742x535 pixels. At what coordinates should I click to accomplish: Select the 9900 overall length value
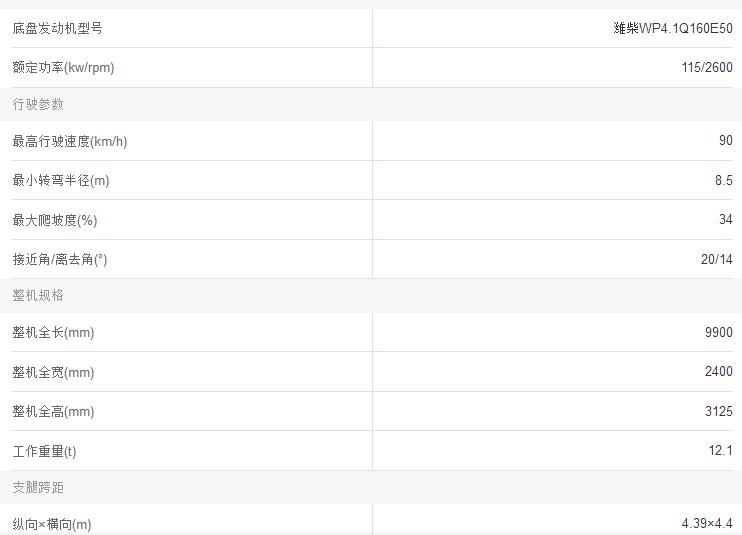click(x=718, y=332)
